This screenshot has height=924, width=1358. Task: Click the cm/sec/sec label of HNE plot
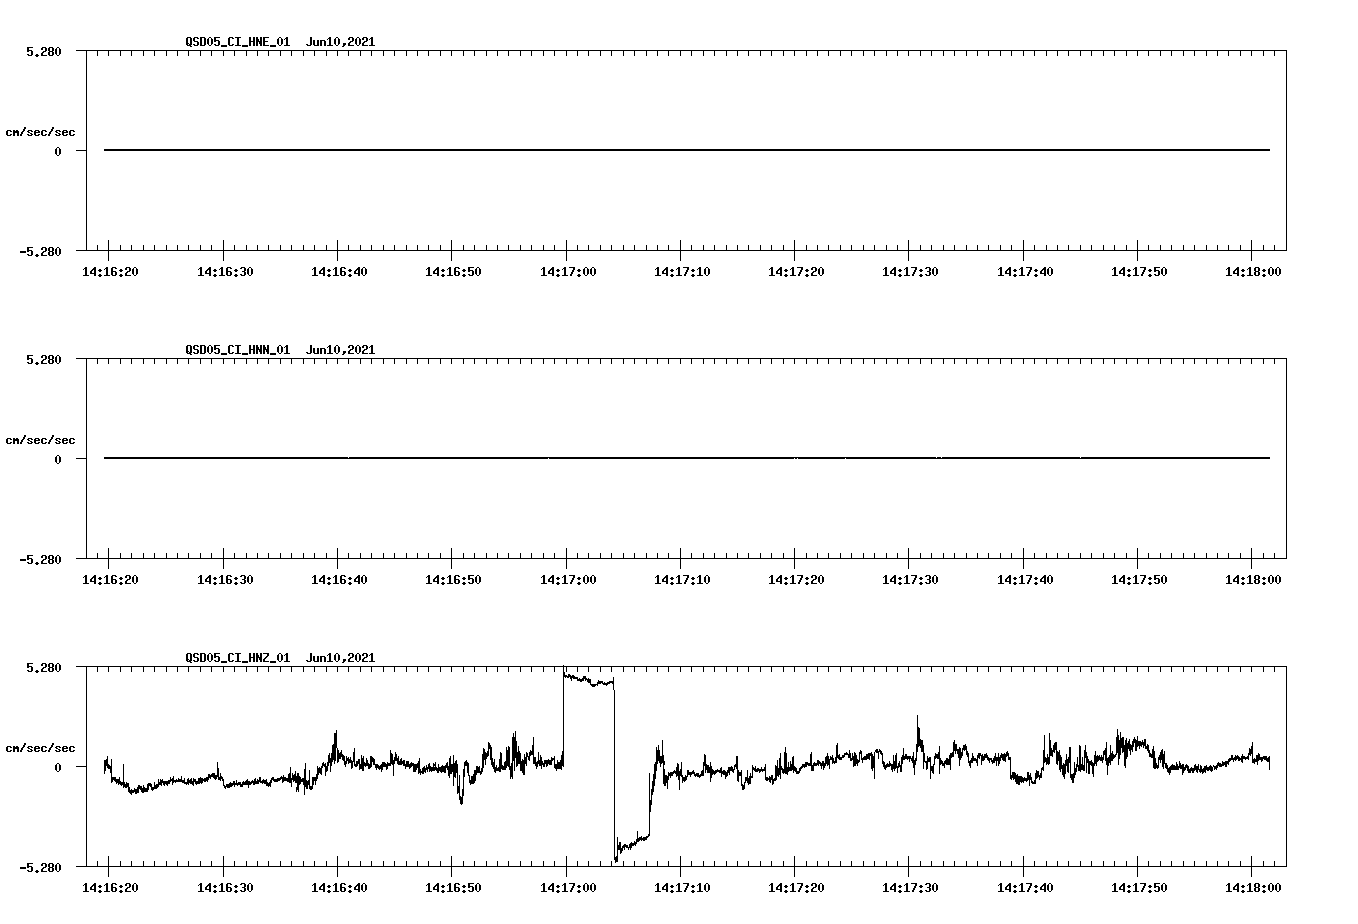click(x=40, y=132)
